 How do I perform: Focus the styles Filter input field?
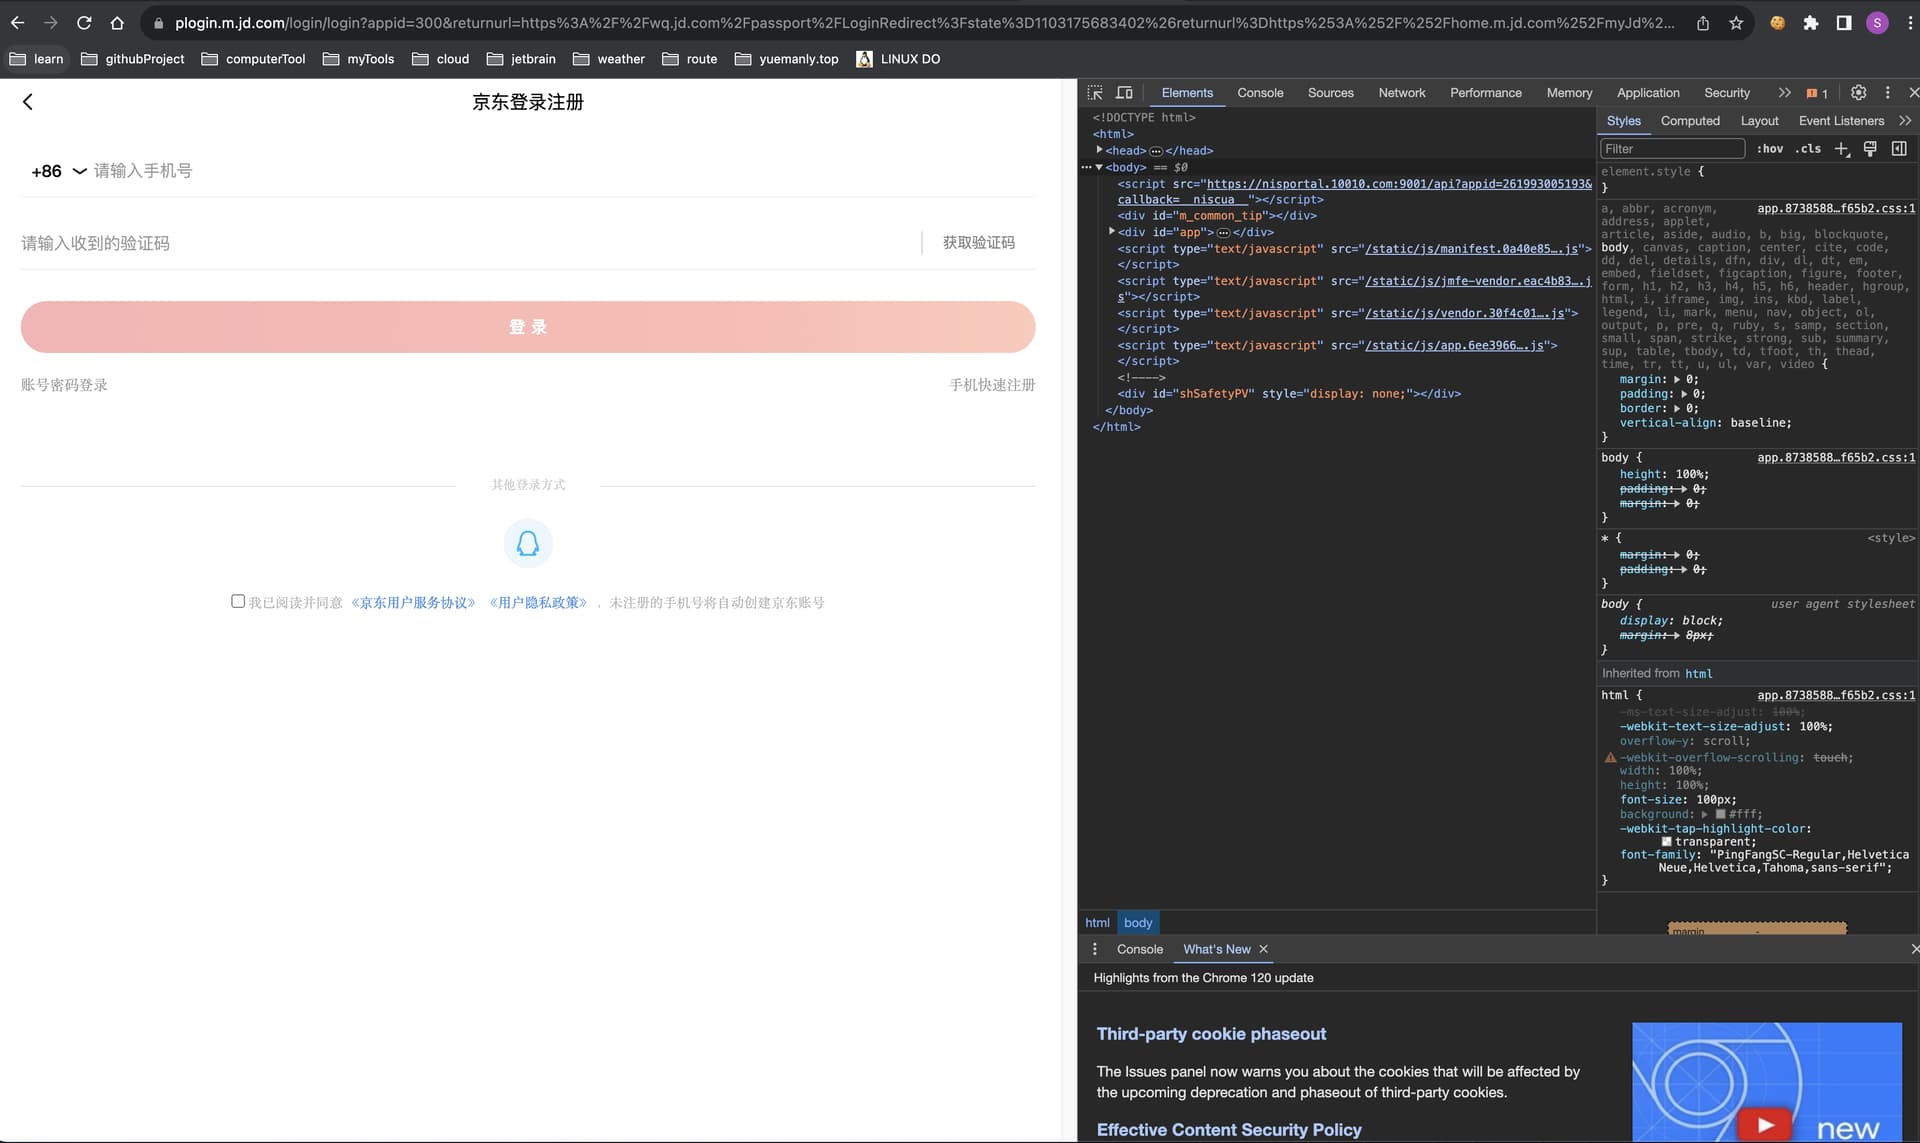pyautogui.click(x=1673, y=149)
